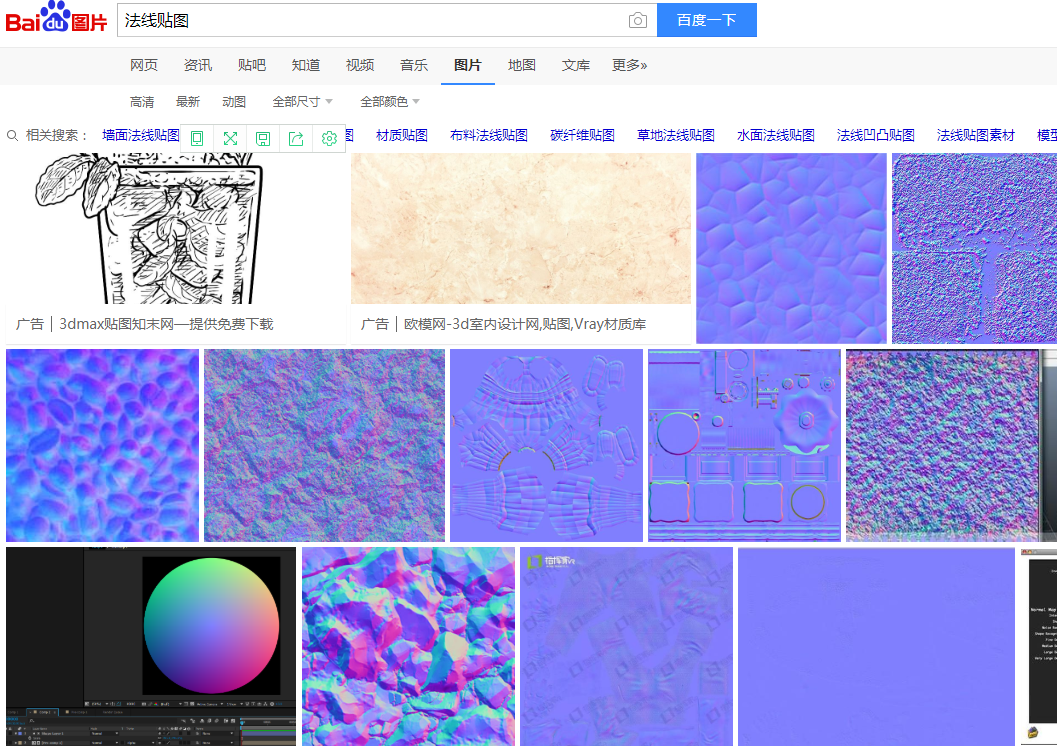Open the sharp rocky cliff normal map
1057x746 pixels.
coord(409,646)
